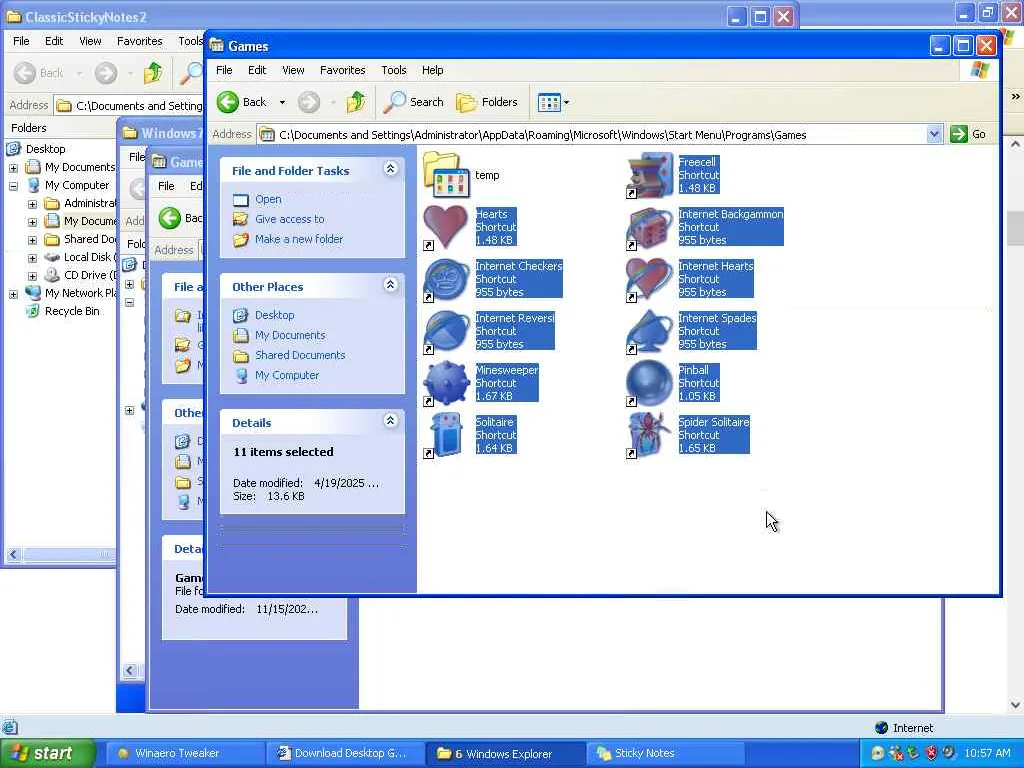Screen dimensions: 1024x768
Task: Select Desktop in the Folders tree
Action: tap(45, 149)
